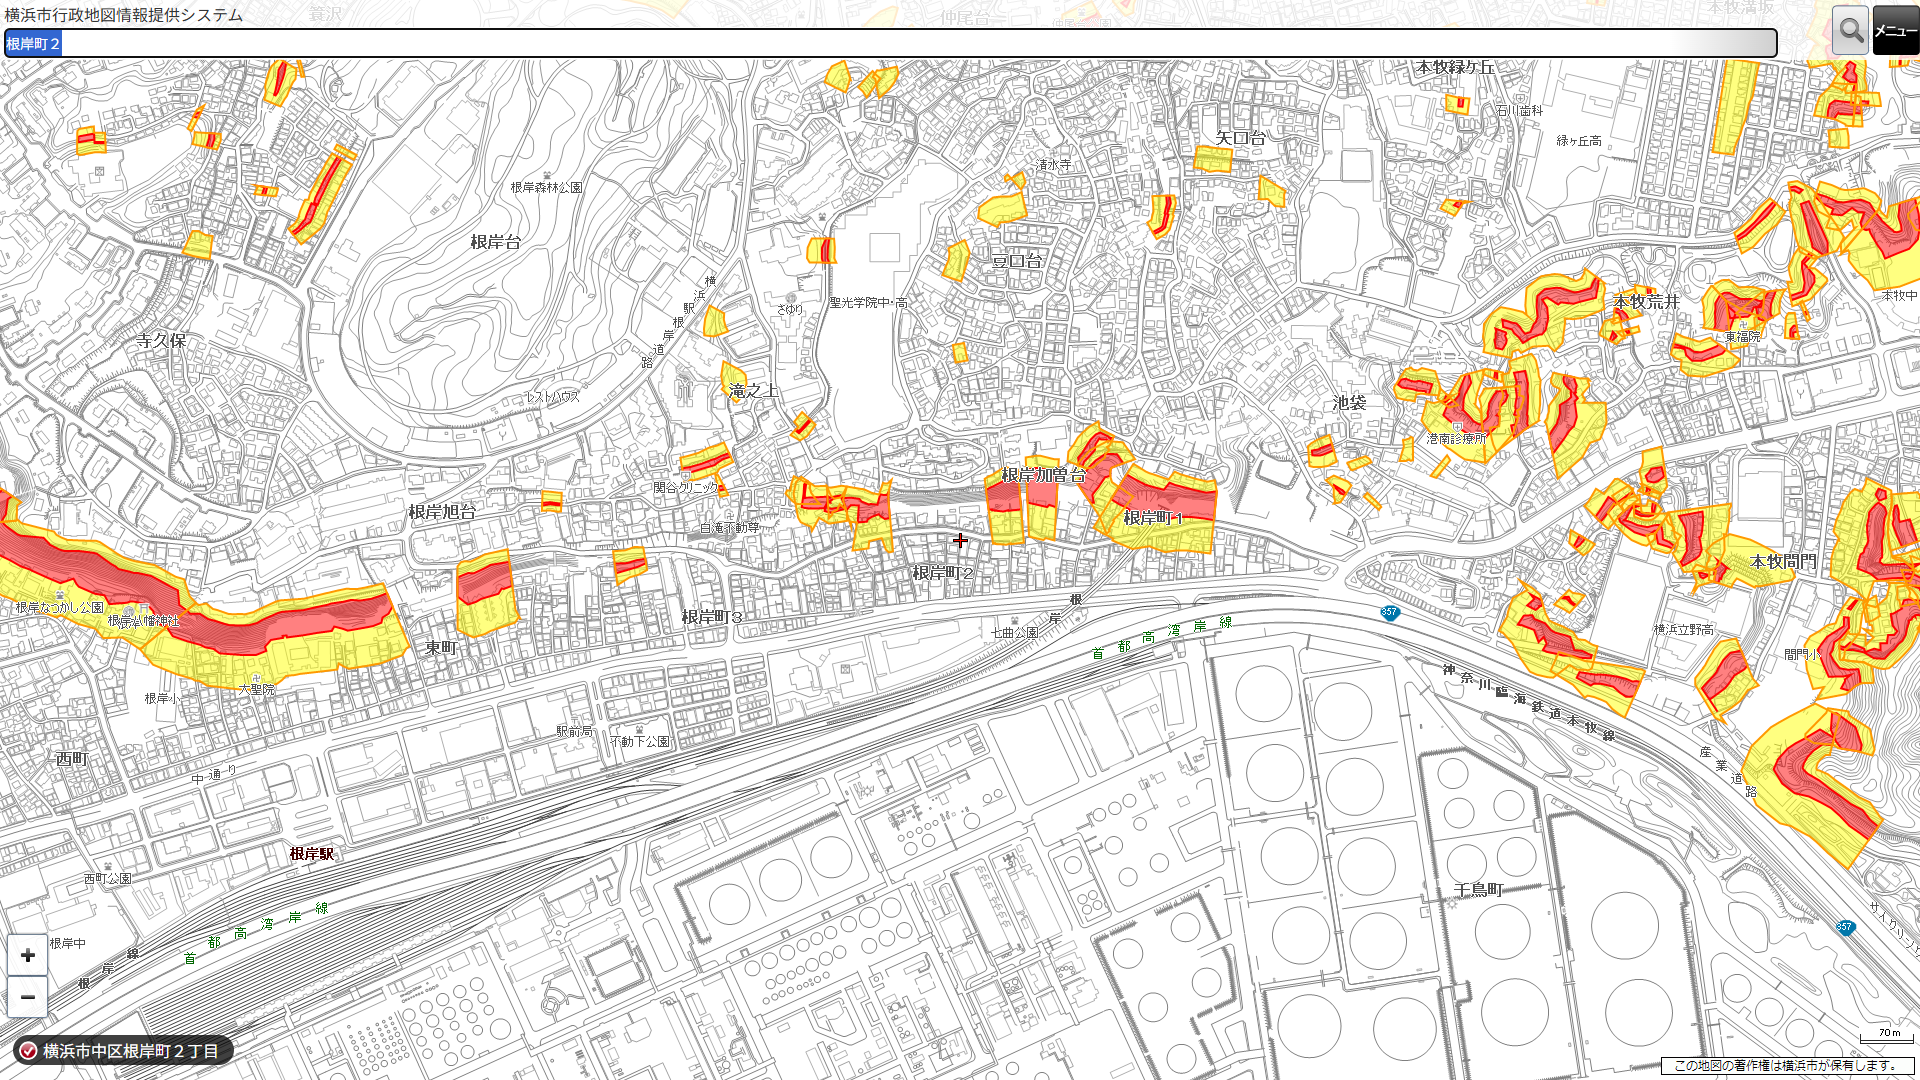
Task: Click the 根岸町1 hazard zone label
Action: pyautogui.click(x=1152, y=517)
